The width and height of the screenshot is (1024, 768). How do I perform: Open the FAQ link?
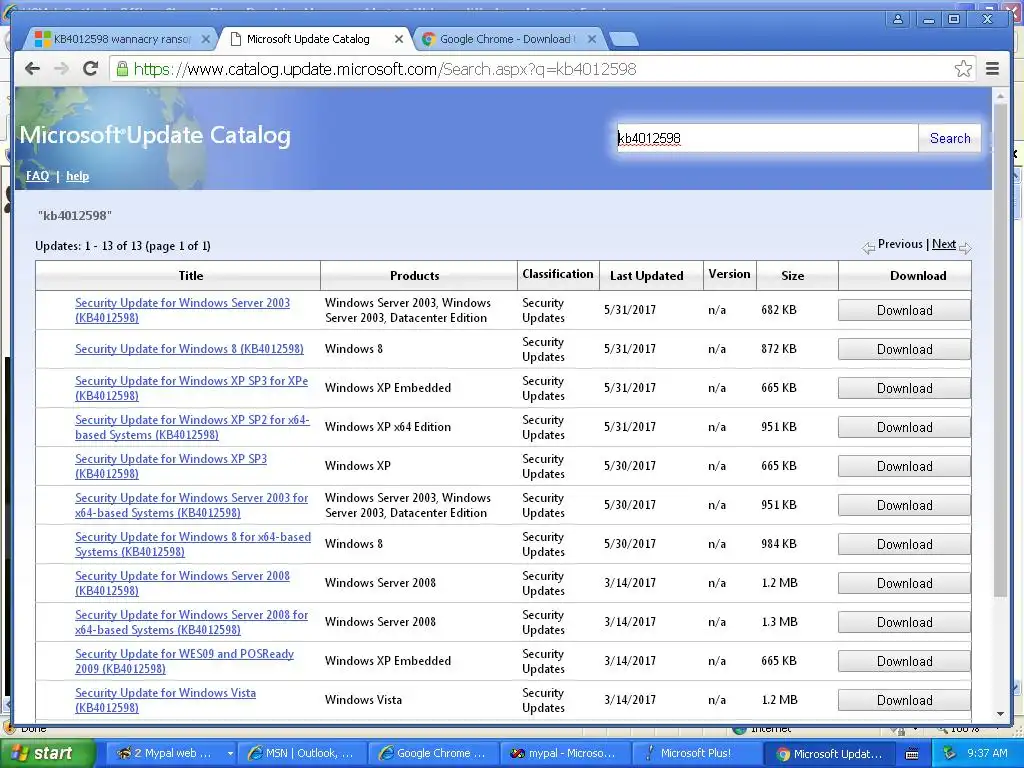[37, 176]
